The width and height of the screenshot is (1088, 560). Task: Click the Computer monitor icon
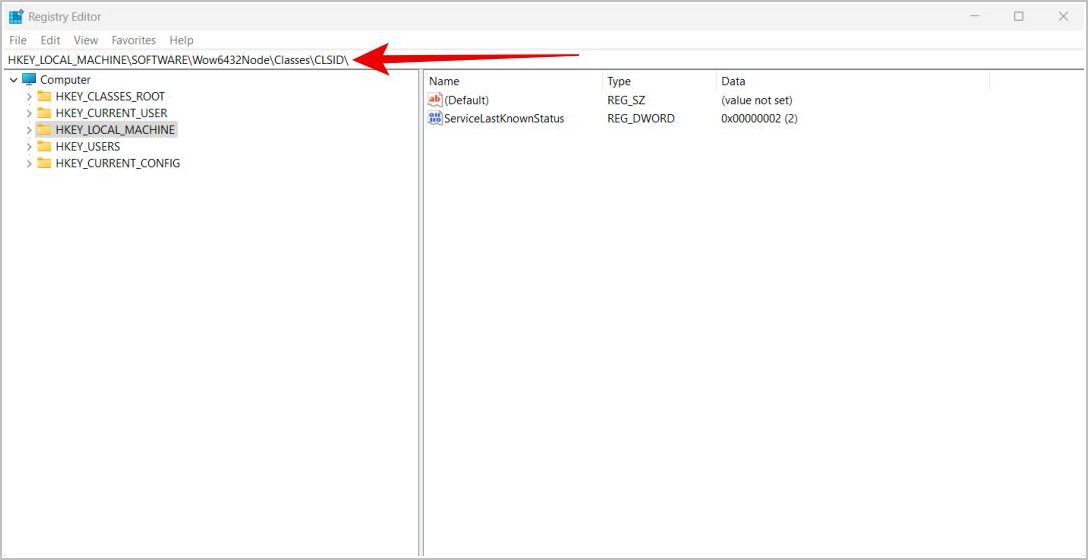[28, 80]
